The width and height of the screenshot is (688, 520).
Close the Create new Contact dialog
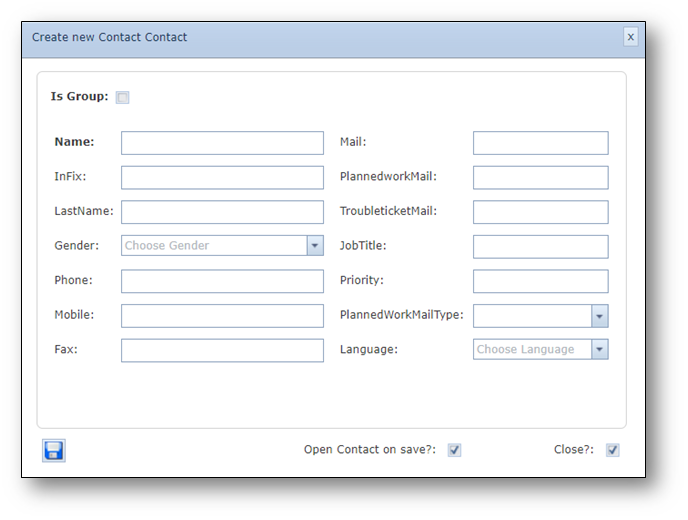click(x=630, y=37)
